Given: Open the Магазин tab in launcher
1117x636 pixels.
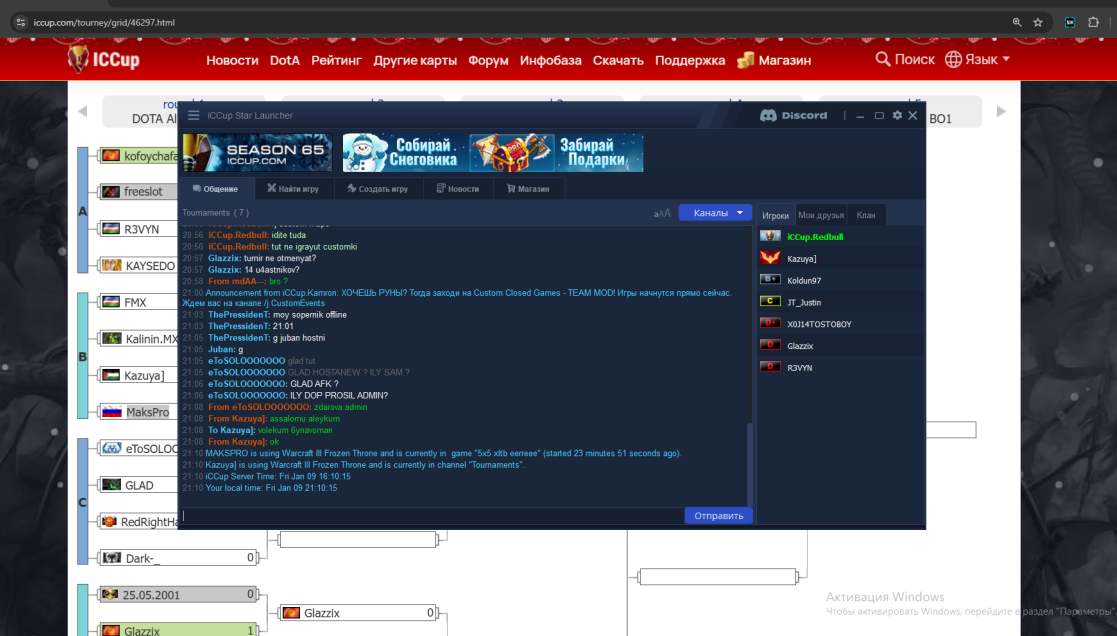Looking at the screenshot, I should click(528, 189).
